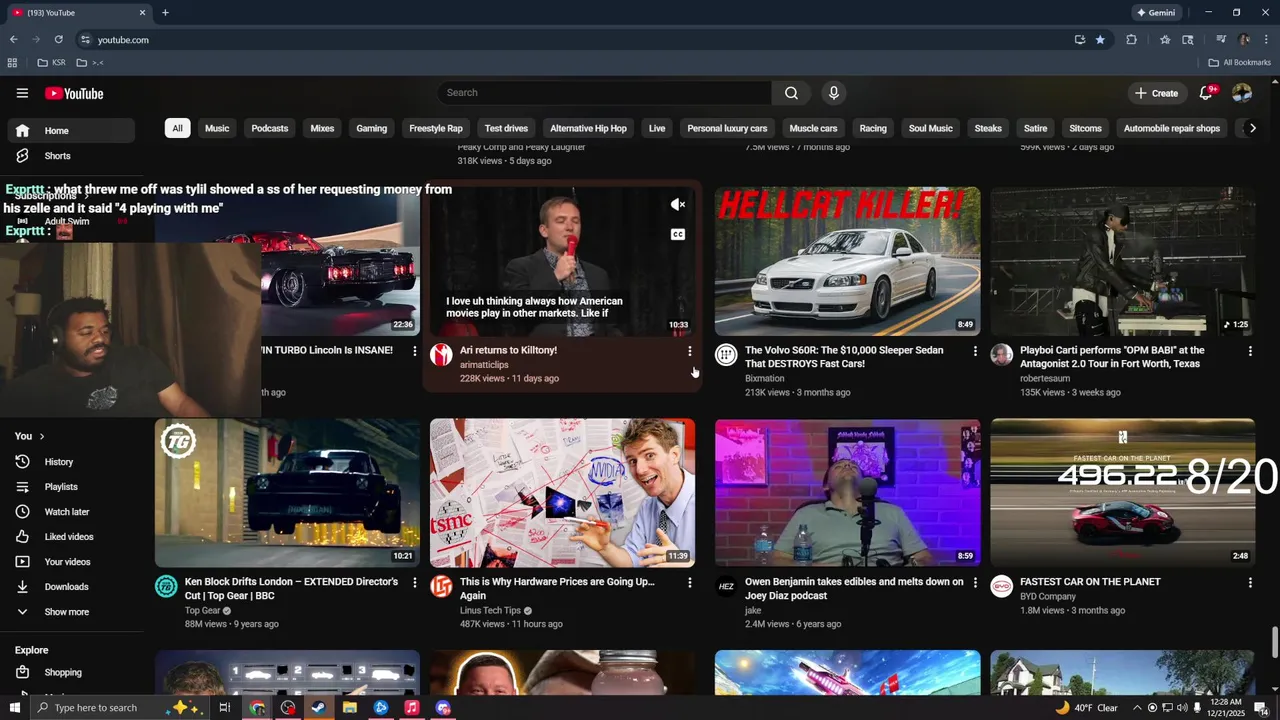Open Linus Tech Tips channel link
Viewport: 1280px width, 720px height.
click(490, 610)
